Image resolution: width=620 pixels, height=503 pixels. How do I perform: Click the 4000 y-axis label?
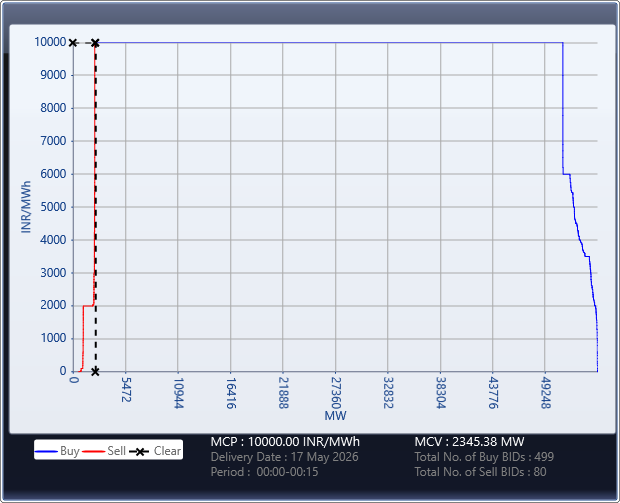coord(53,240)
